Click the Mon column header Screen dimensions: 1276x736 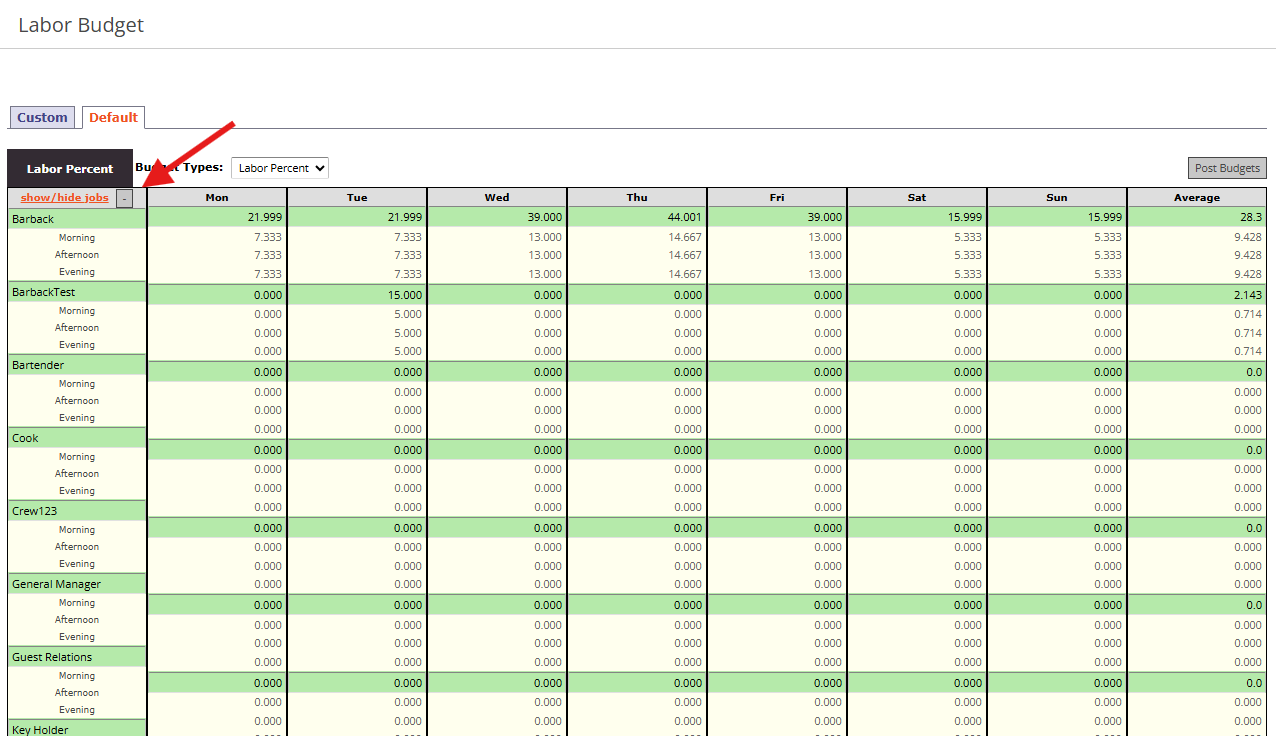pos(217,198)
